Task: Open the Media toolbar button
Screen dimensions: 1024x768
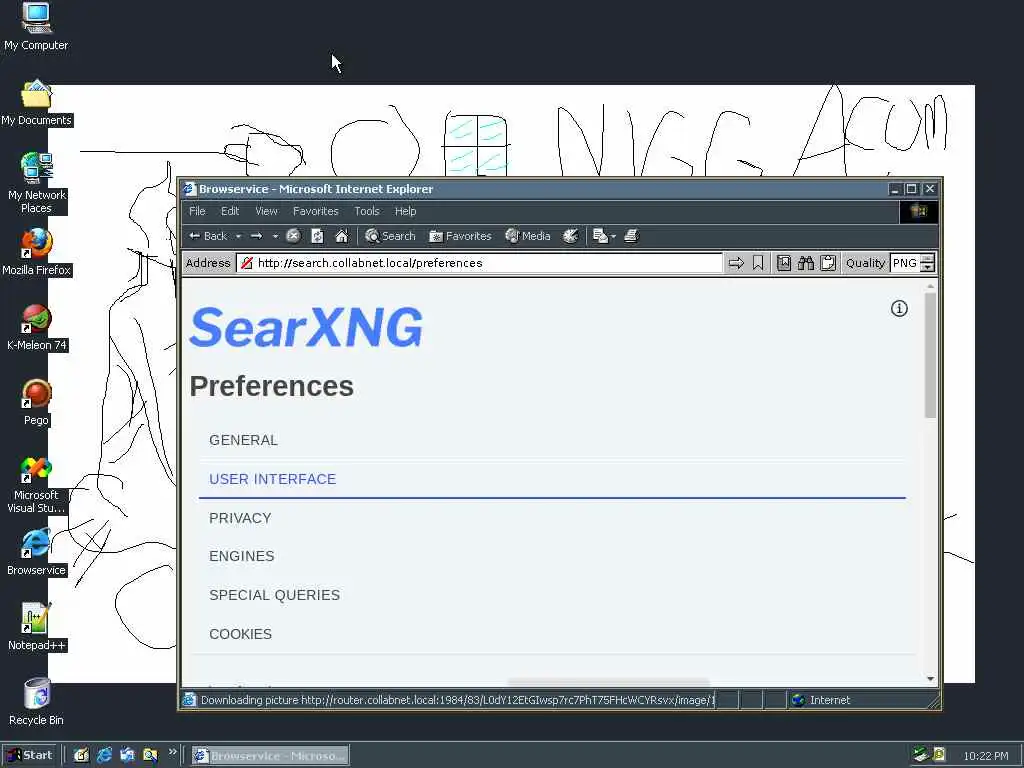Action: [x=528, y=236]
